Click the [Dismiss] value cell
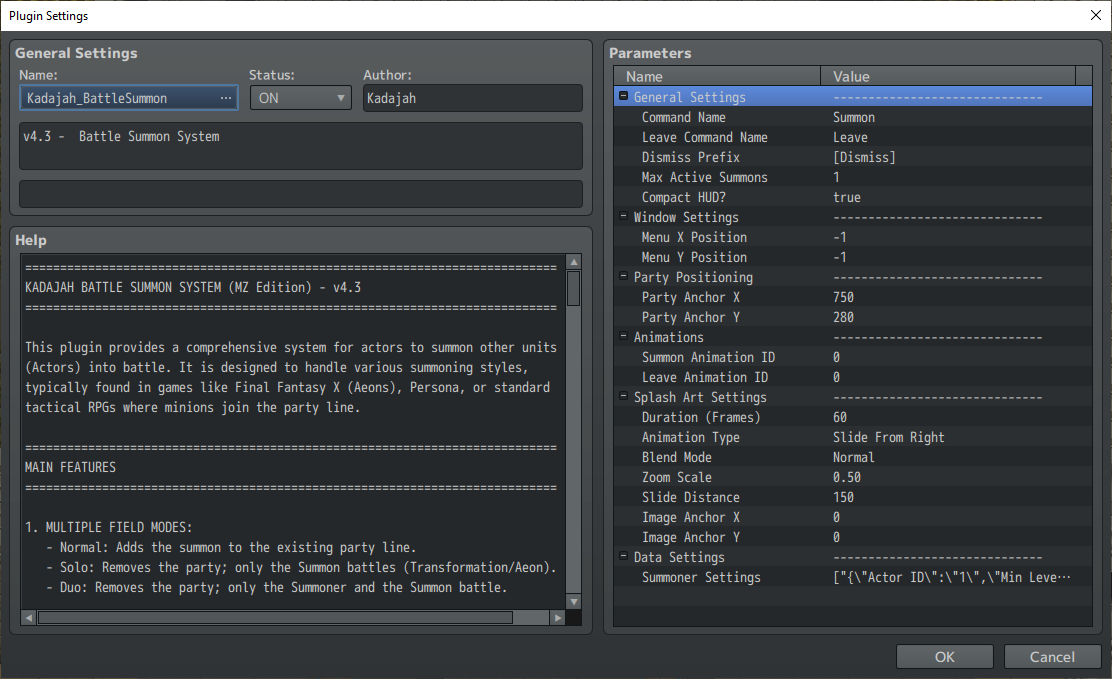 [864, 157]
